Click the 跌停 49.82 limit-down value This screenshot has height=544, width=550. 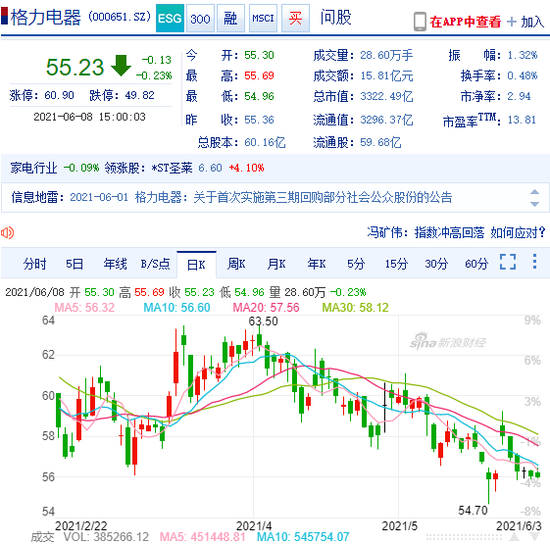point(140,95)
